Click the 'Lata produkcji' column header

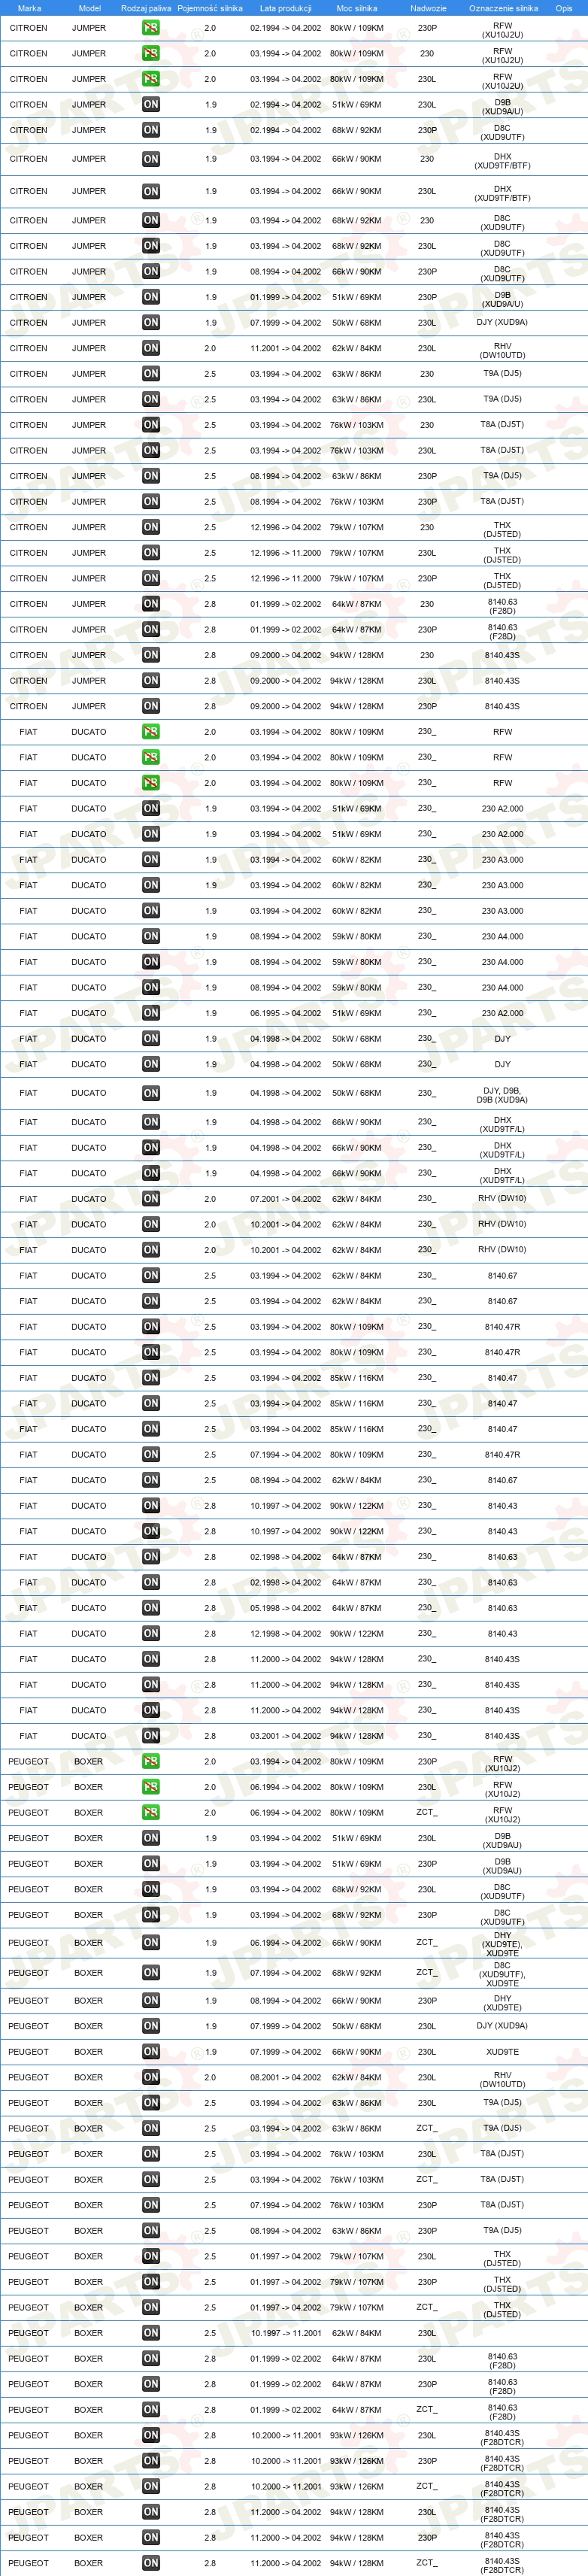286,8
